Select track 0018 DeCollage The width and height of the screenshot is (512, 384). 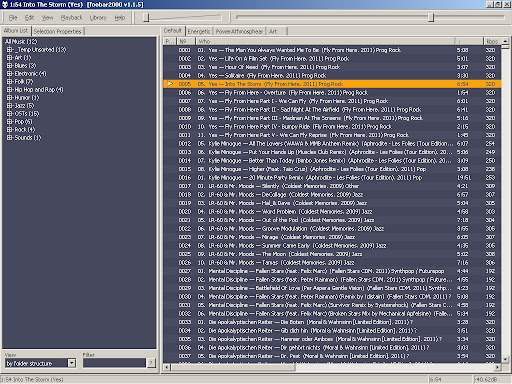pyautogui.click(x=332, y=195)
